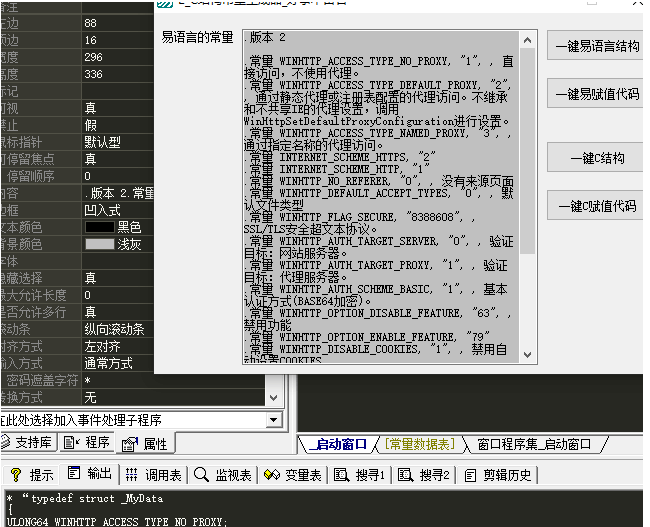Click the 一键易赋值代码 button

coord(597,93)
